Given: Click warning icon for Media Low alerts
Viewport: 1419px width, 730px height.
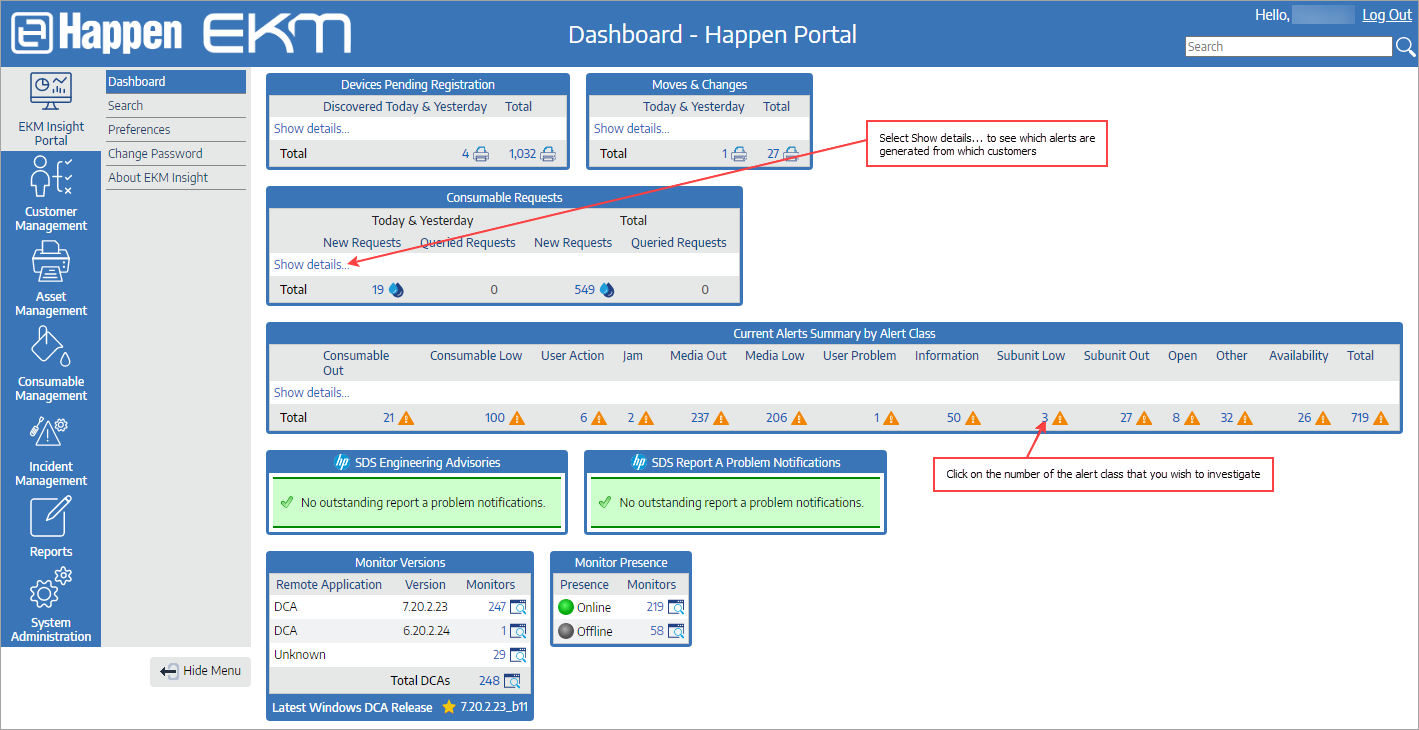Looking at the screenshot, I should point(799,418).
